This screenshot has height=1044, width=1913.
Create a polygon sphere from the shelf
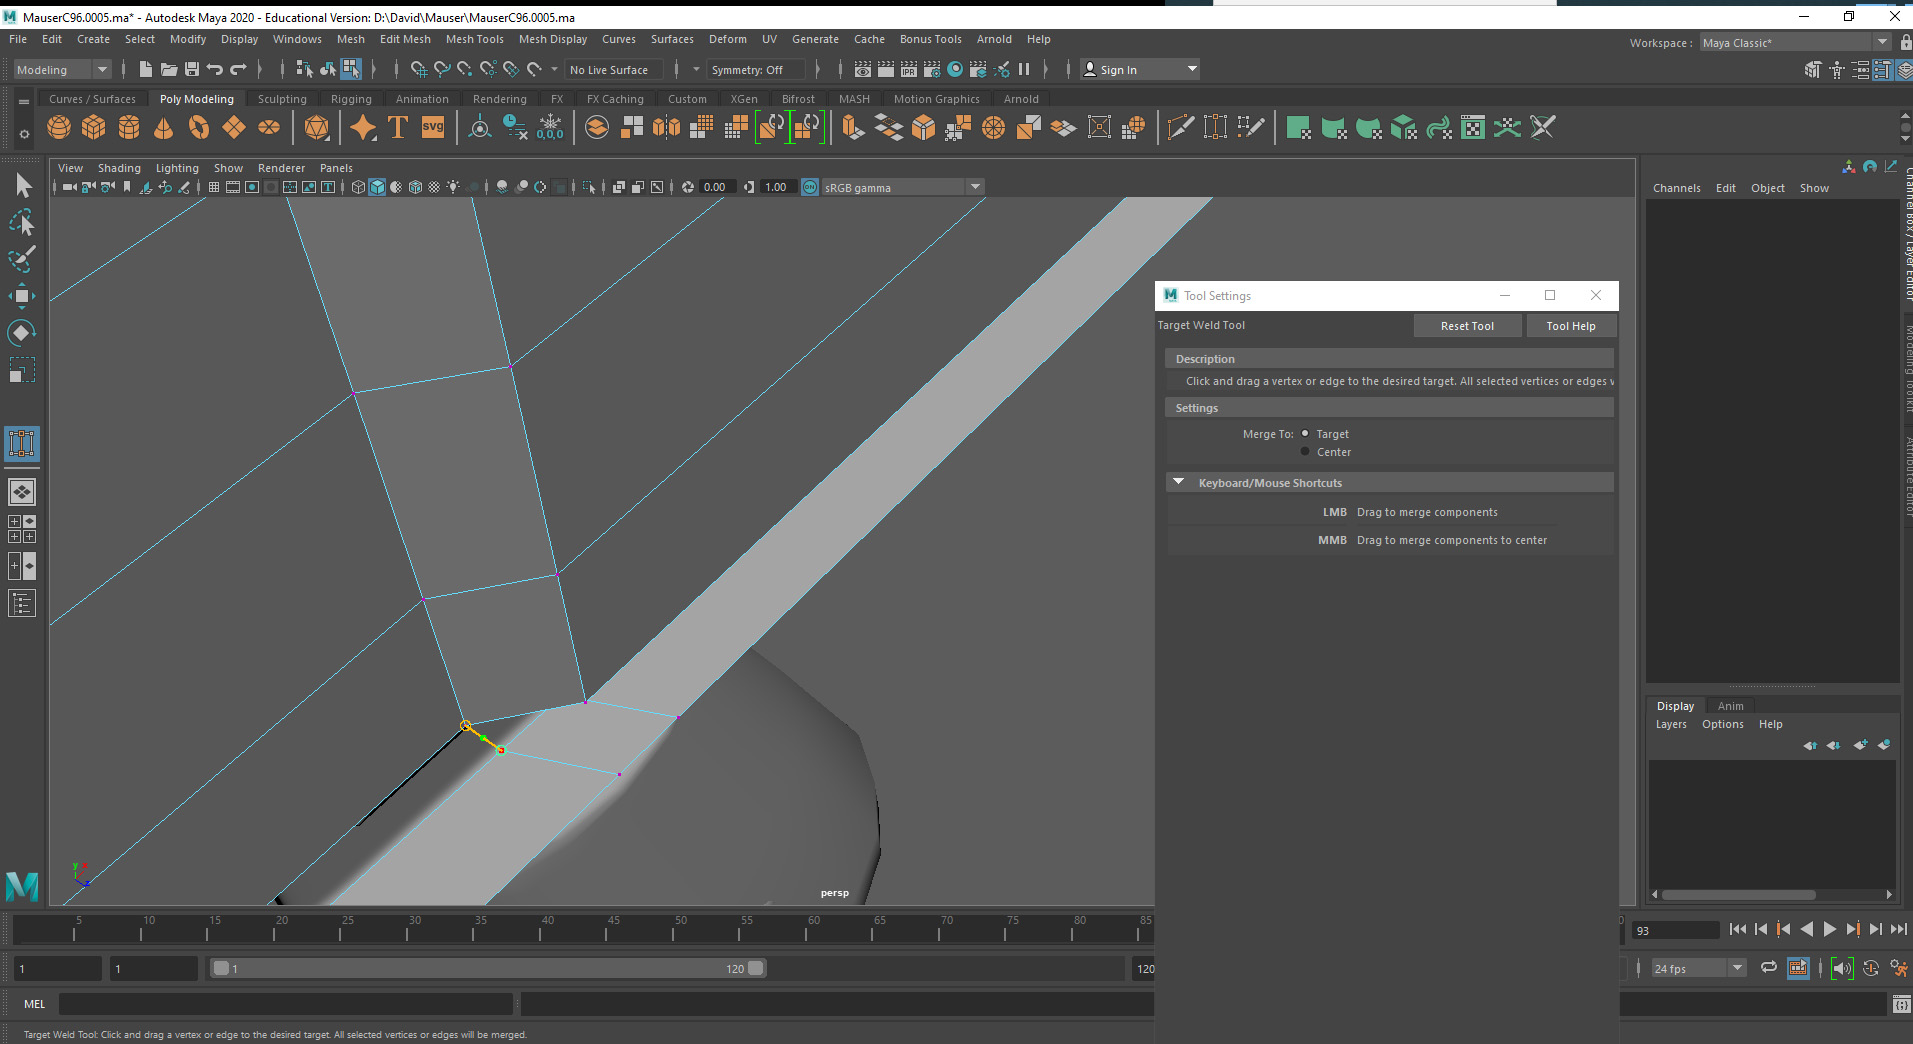pyautogui.click(x=59, y=127)
